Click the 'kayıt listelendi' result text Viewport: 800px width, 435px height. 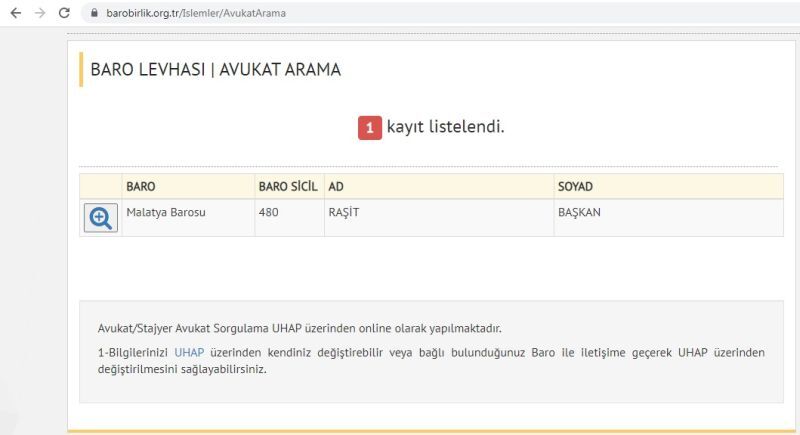(x=445, y=126)
